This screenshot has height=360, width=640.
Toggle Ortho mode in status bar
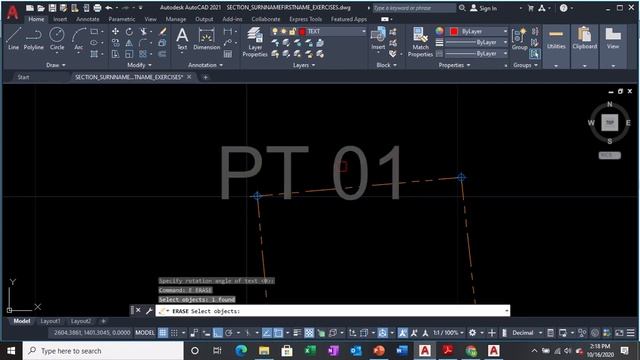pos(218,333)
